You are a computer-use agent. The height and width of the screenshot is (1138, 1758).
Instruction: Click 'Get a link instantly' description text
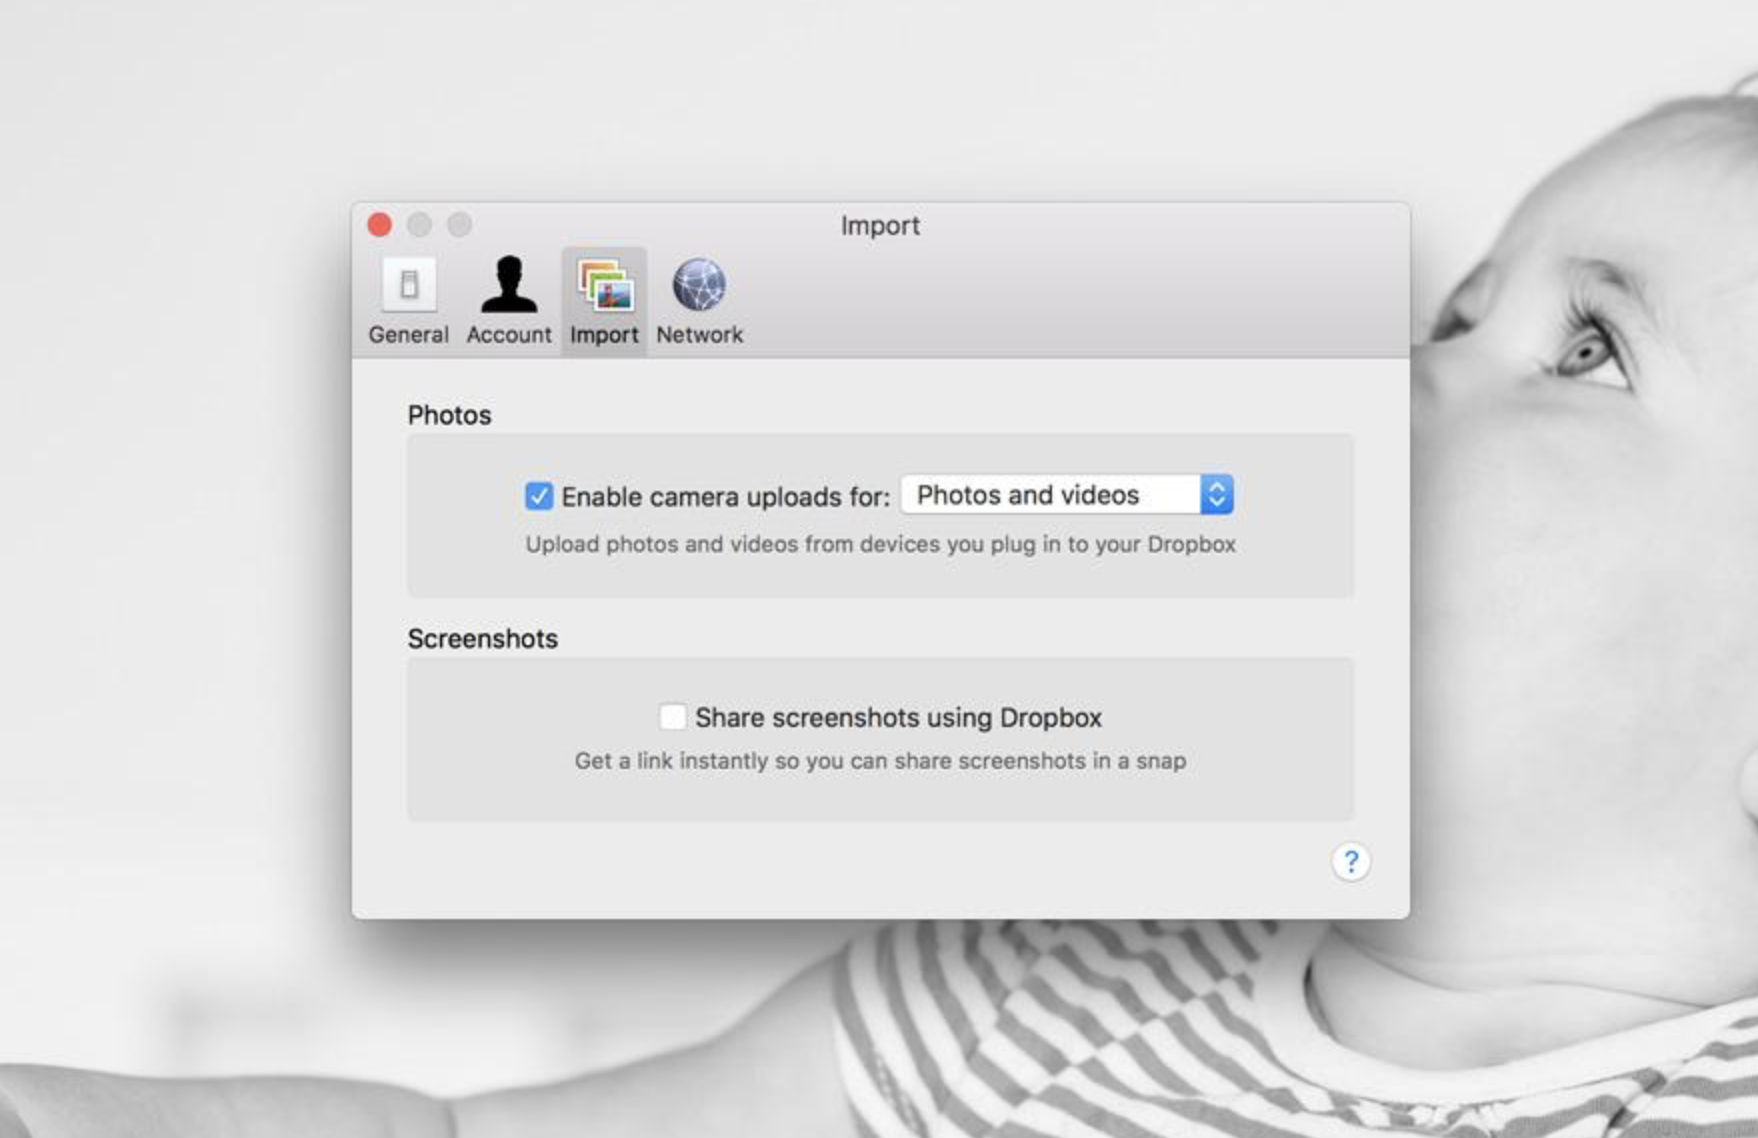pyautogui.click(x=880, y=761)
